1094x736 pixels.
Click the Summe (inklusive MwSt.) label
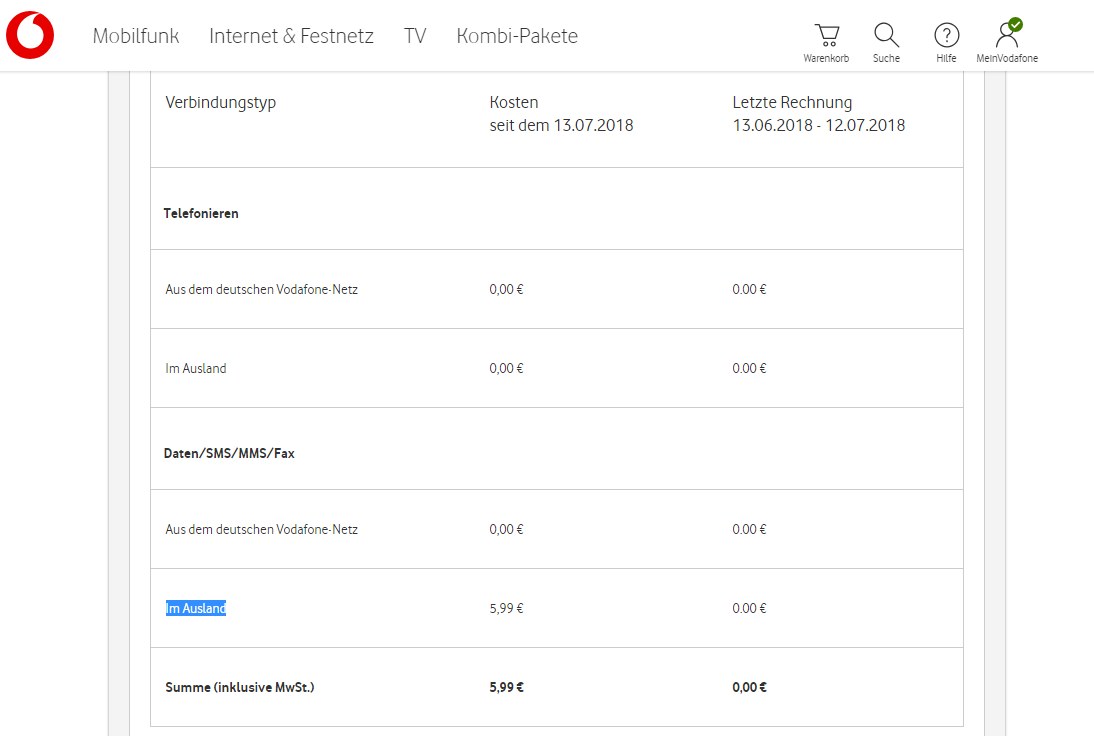click(x=240, y=687)
